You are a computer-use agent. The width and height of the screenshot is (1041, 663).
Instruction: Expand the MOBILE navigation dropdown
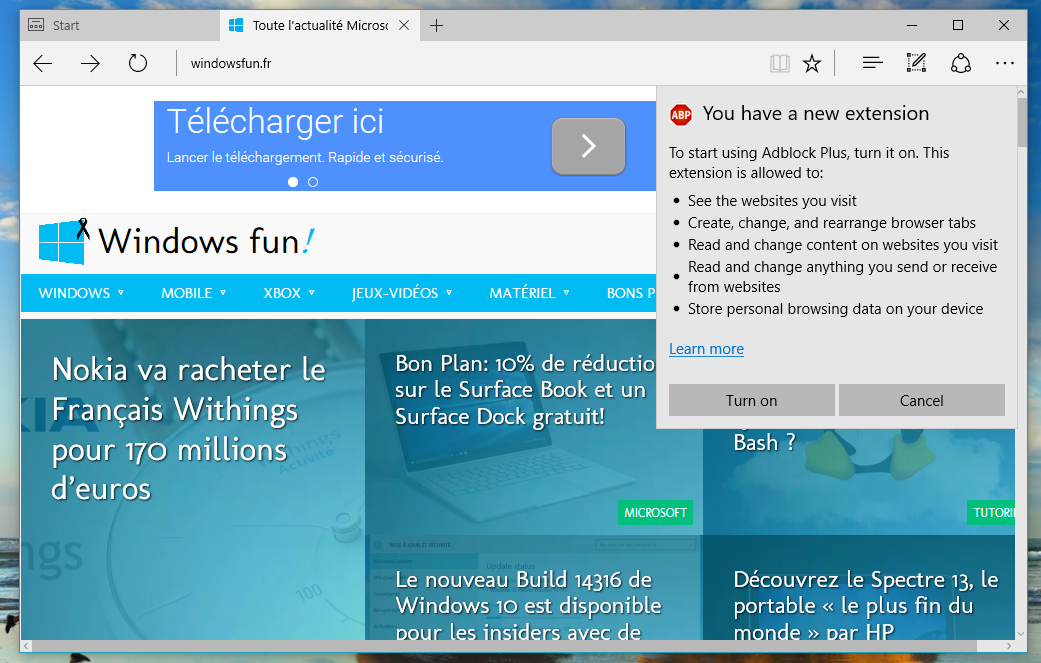(x=193, y=293)
